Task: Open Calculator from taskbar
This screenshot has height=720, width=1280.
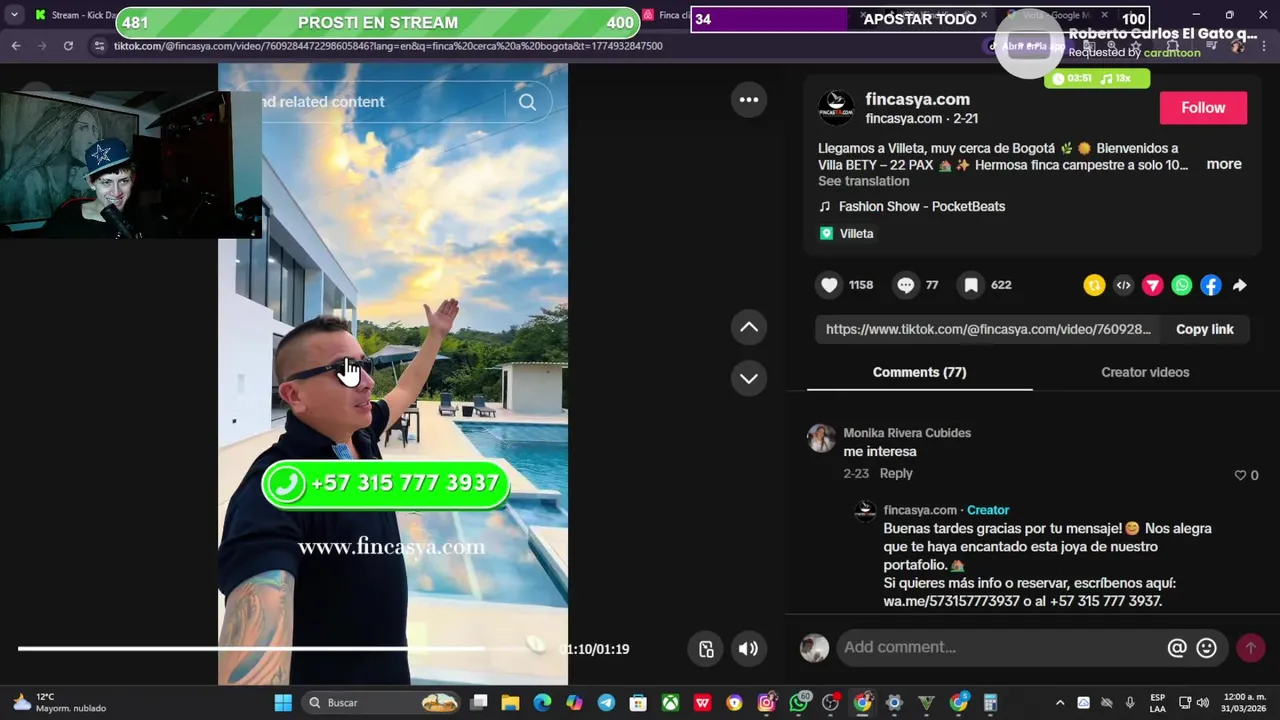Action: coord(990,703)
